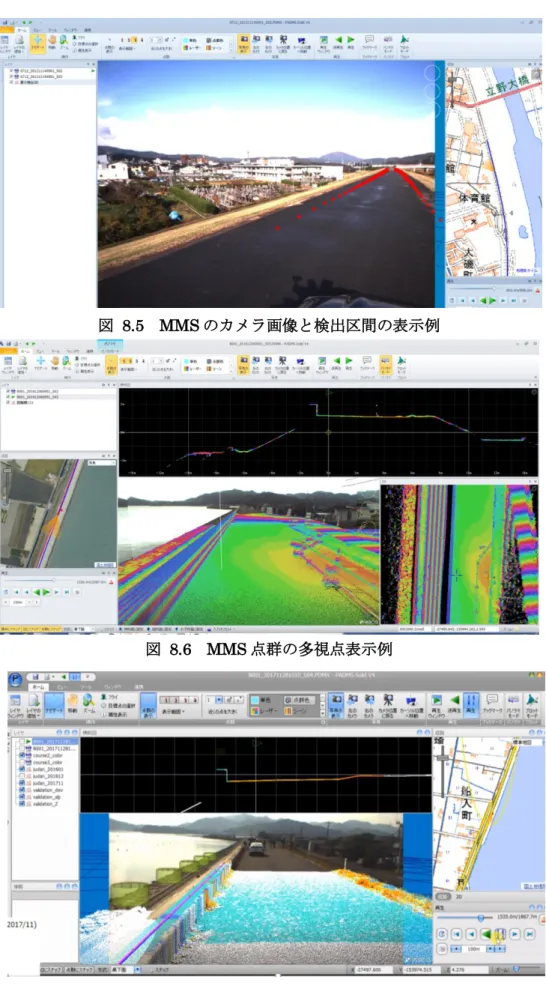Enable パノラマモード in bottom window ribbon
546x989 pixels.
tap(513, 706)
